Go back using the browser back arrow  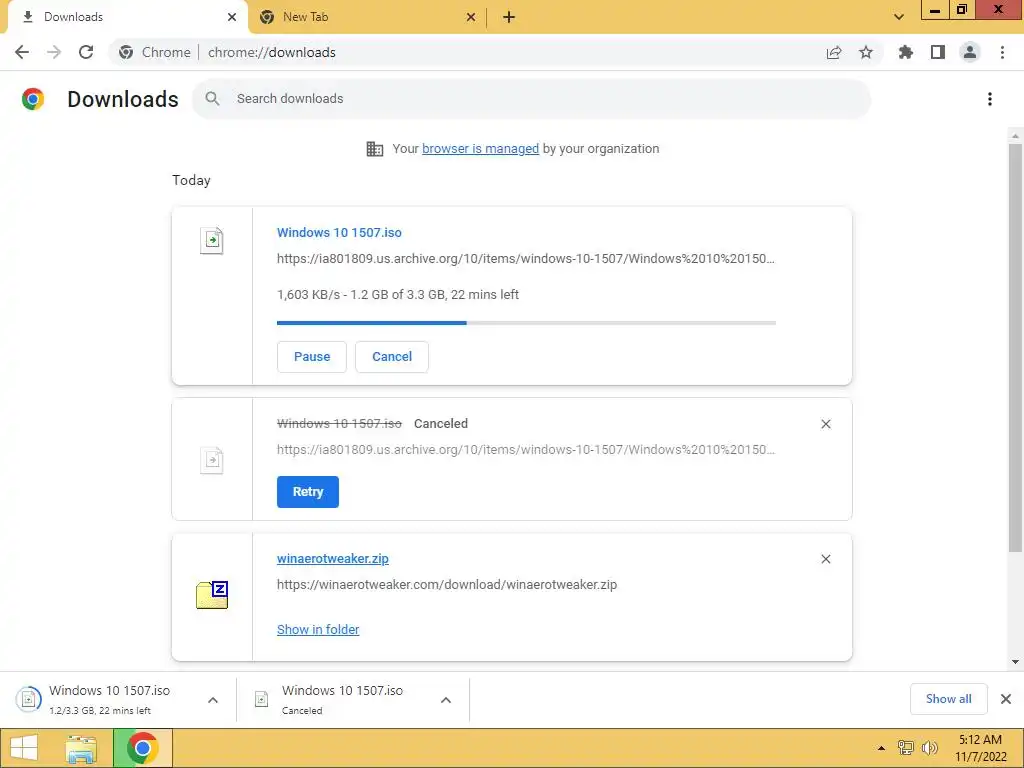point(22,52)
